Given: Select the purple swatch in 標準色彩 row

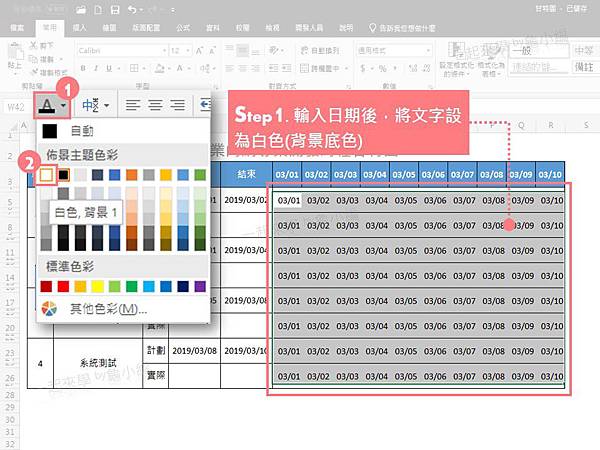Looking at the screenshot, I should pos(200,286).
